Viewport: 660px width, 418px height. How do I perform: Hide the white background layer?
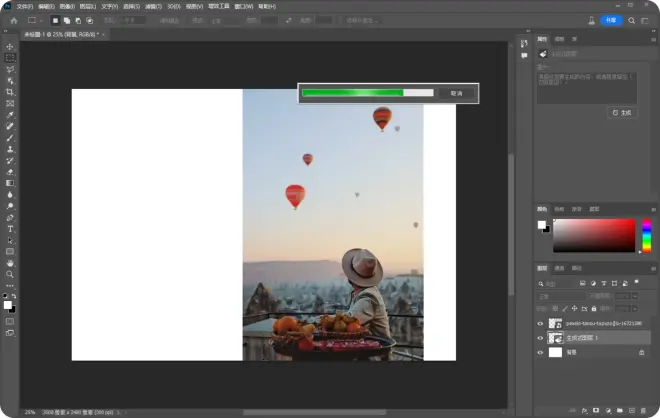click(x=540, y=353)
